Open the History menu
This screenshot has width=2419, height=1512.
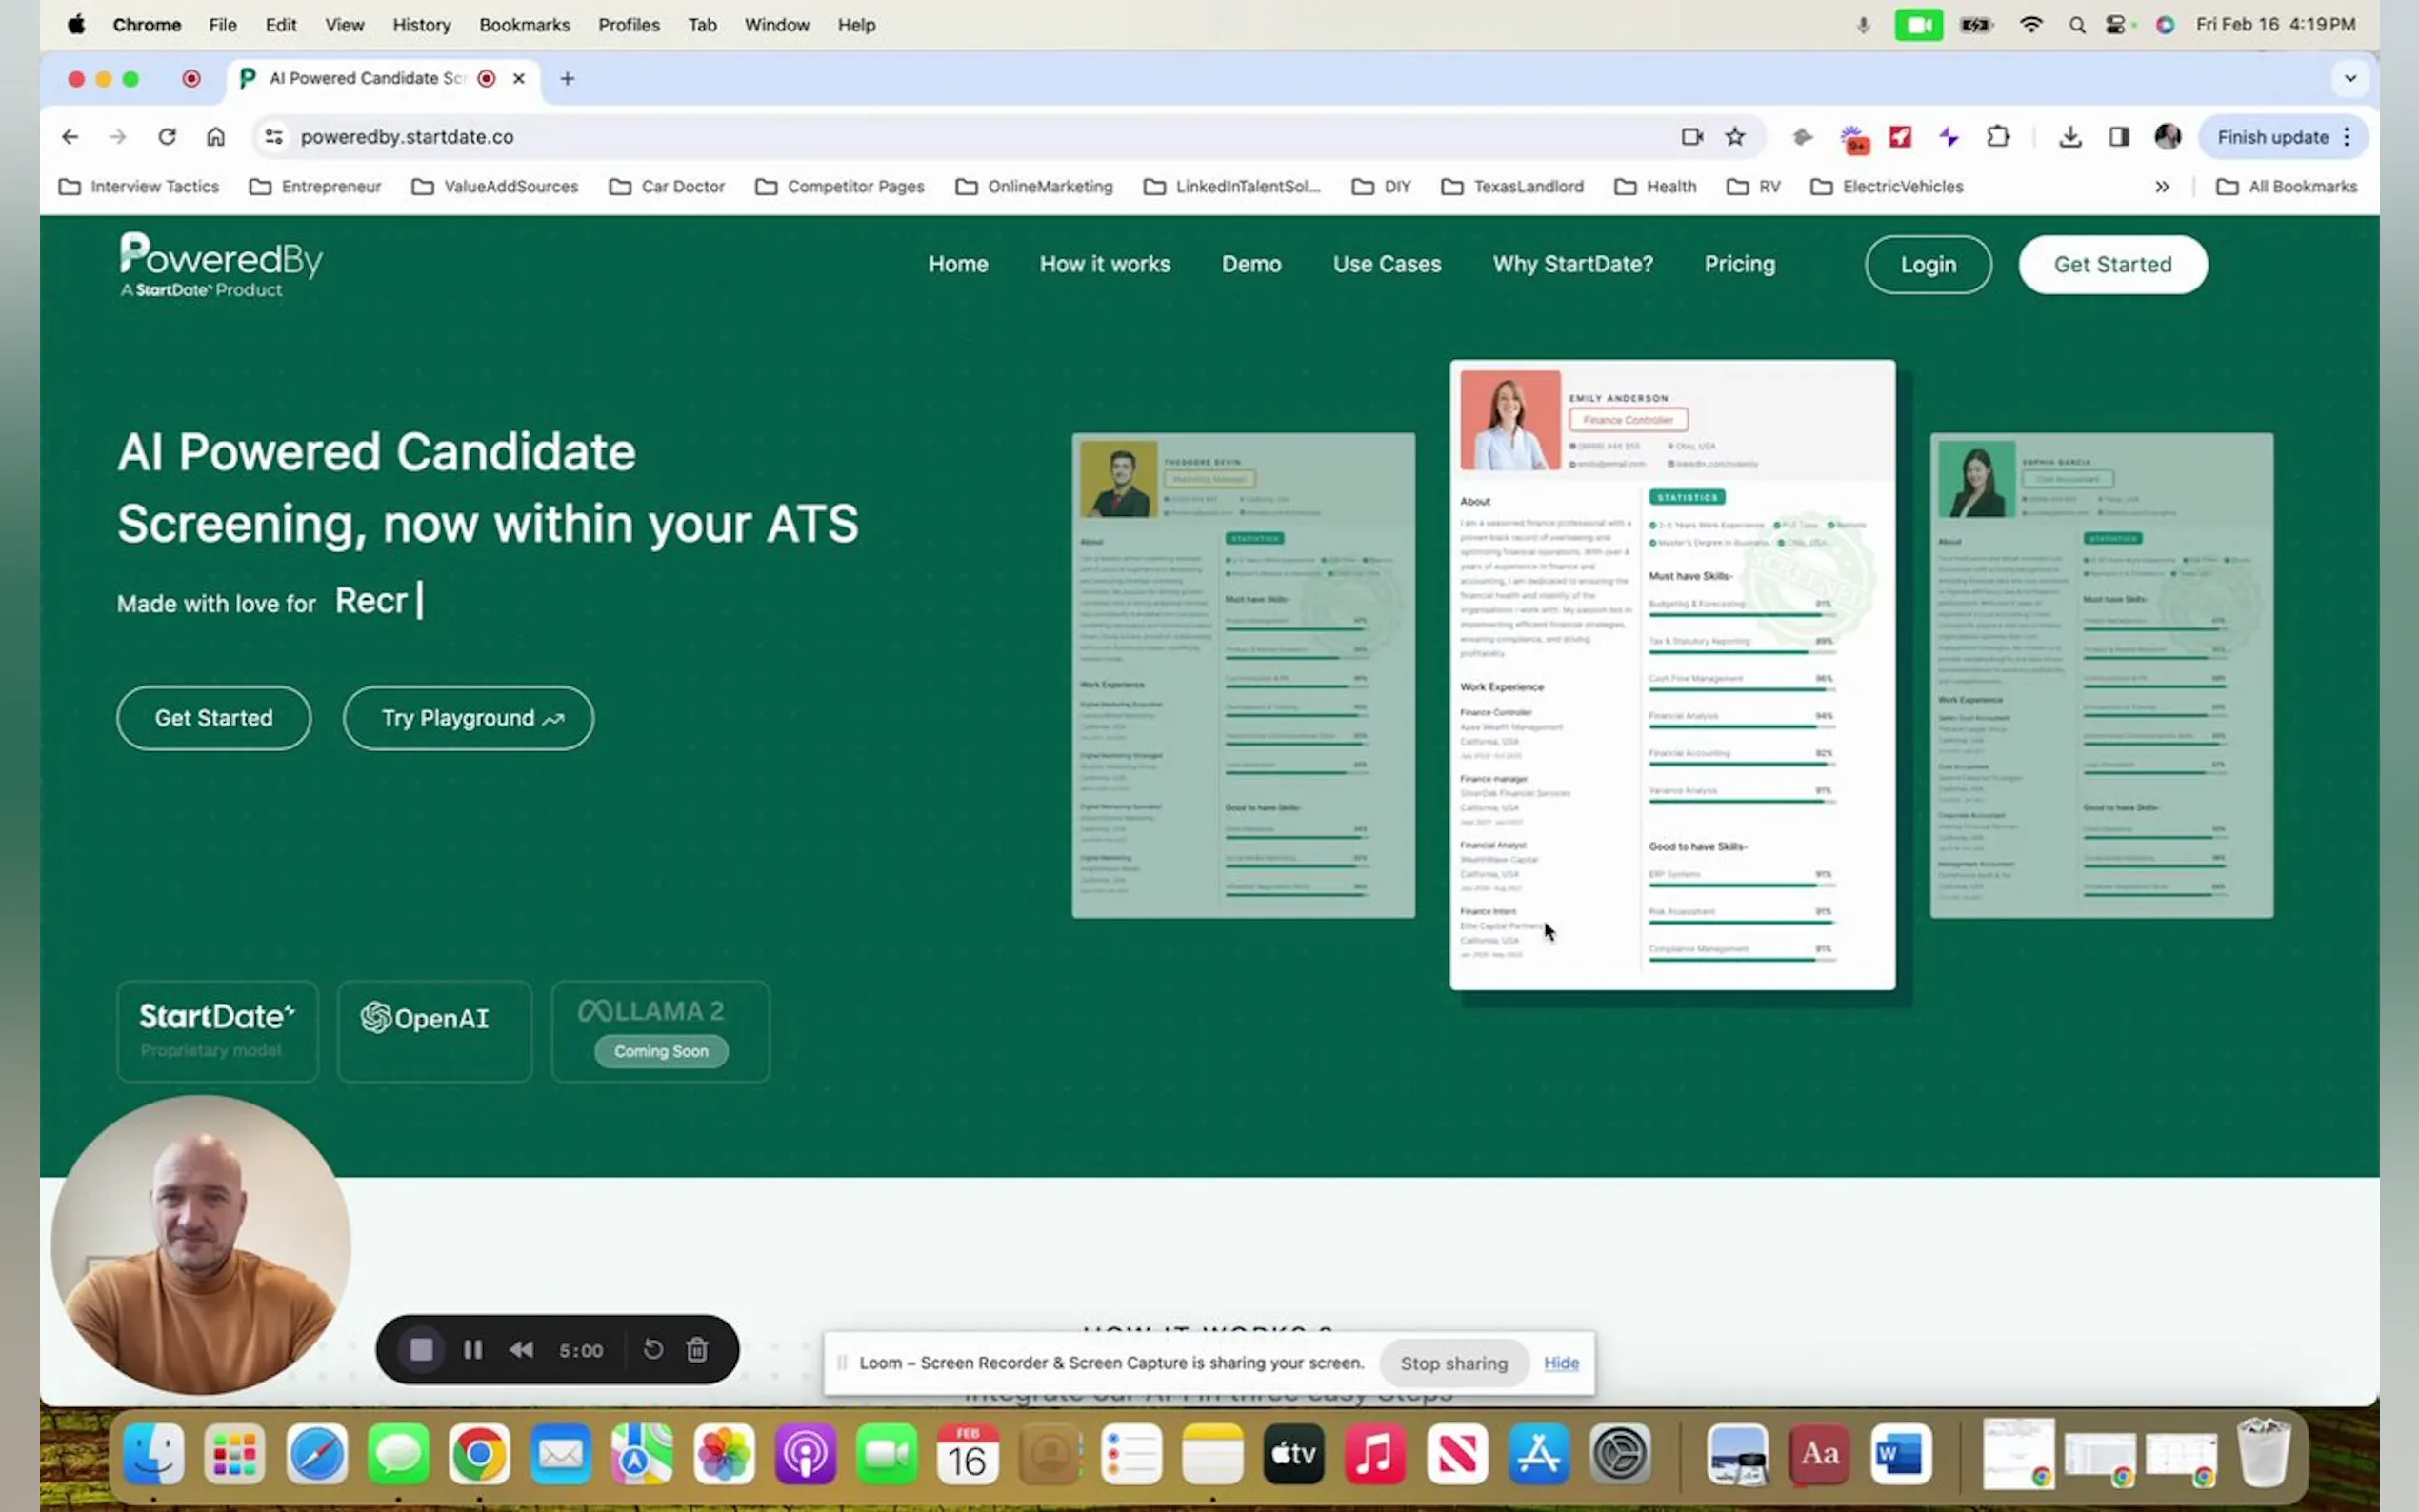click(421, 25)
